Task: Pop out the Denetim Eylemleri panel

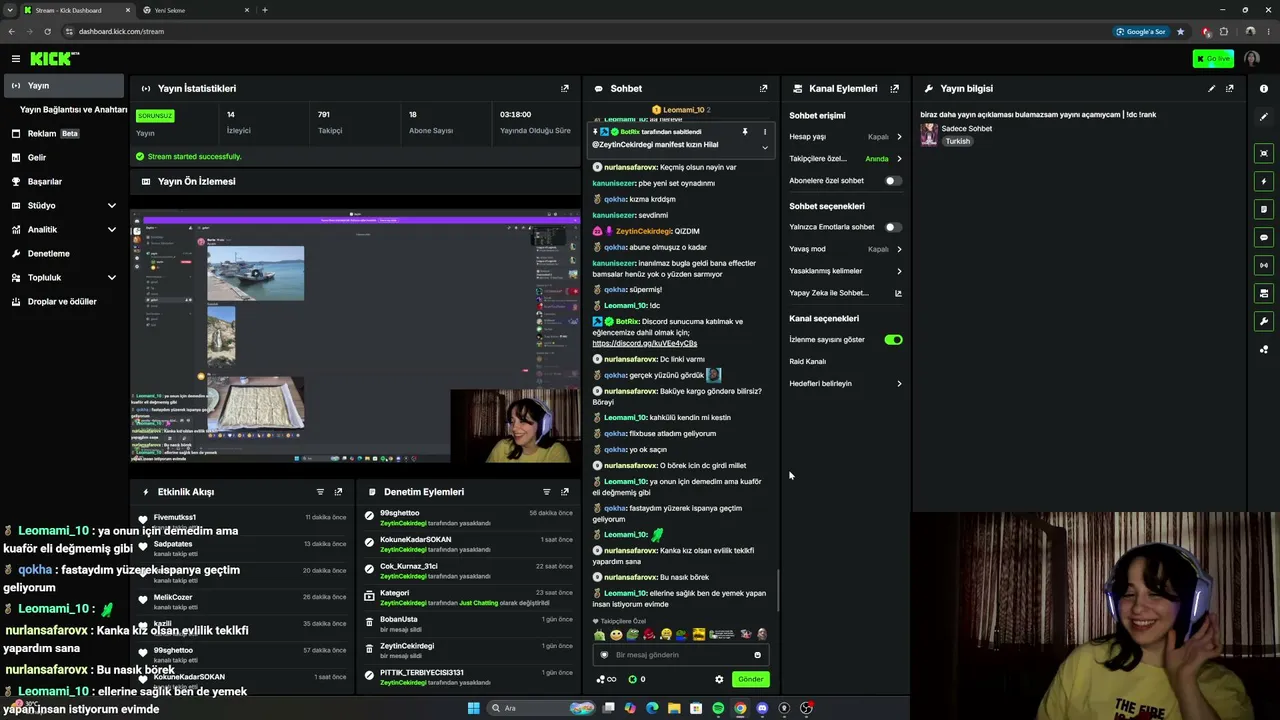Action: click(x=565, y=492)
